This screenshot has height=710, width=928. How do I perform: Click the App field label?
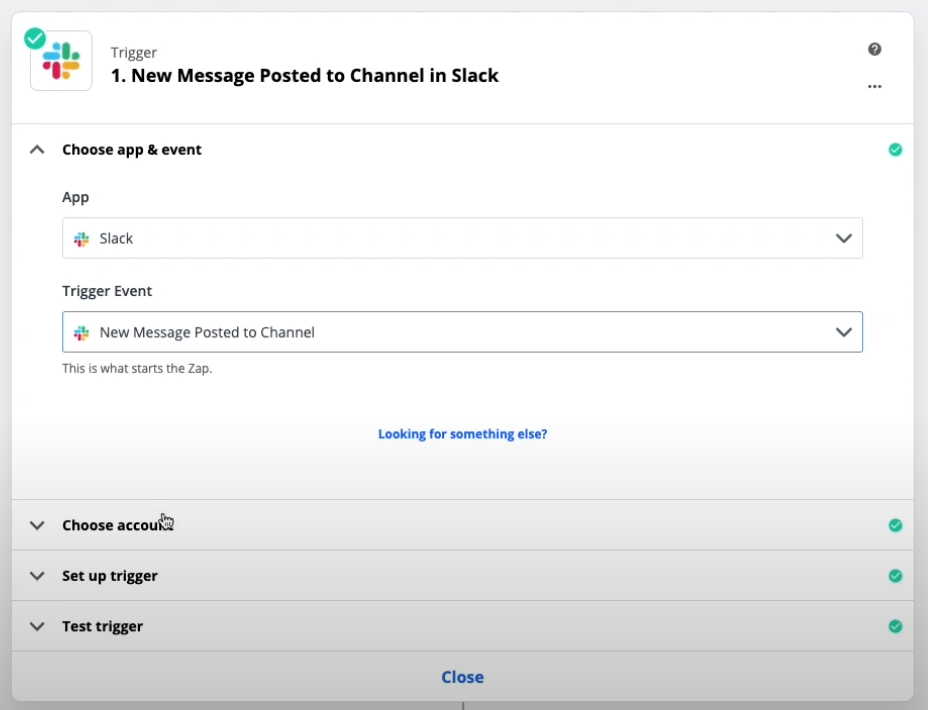(76, 197)
